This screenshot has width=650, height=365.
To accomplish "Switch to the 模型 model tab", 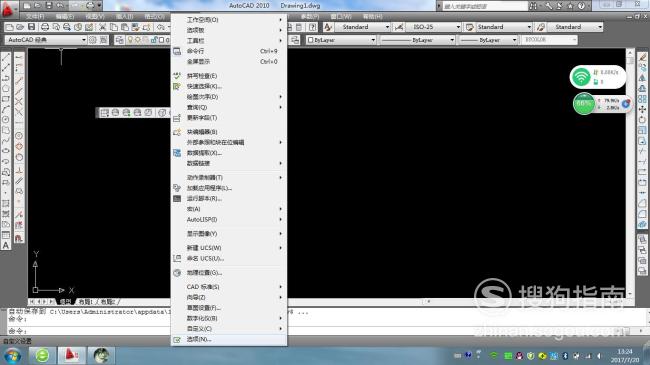I will click(65, 302).
